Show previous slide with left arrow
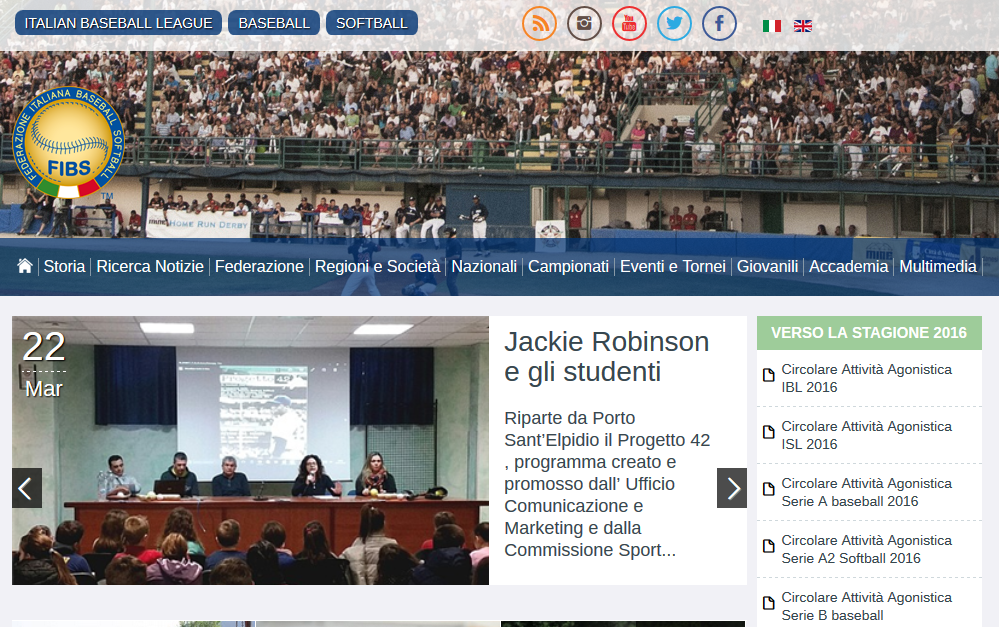999x627 pixels. [27, 488]
